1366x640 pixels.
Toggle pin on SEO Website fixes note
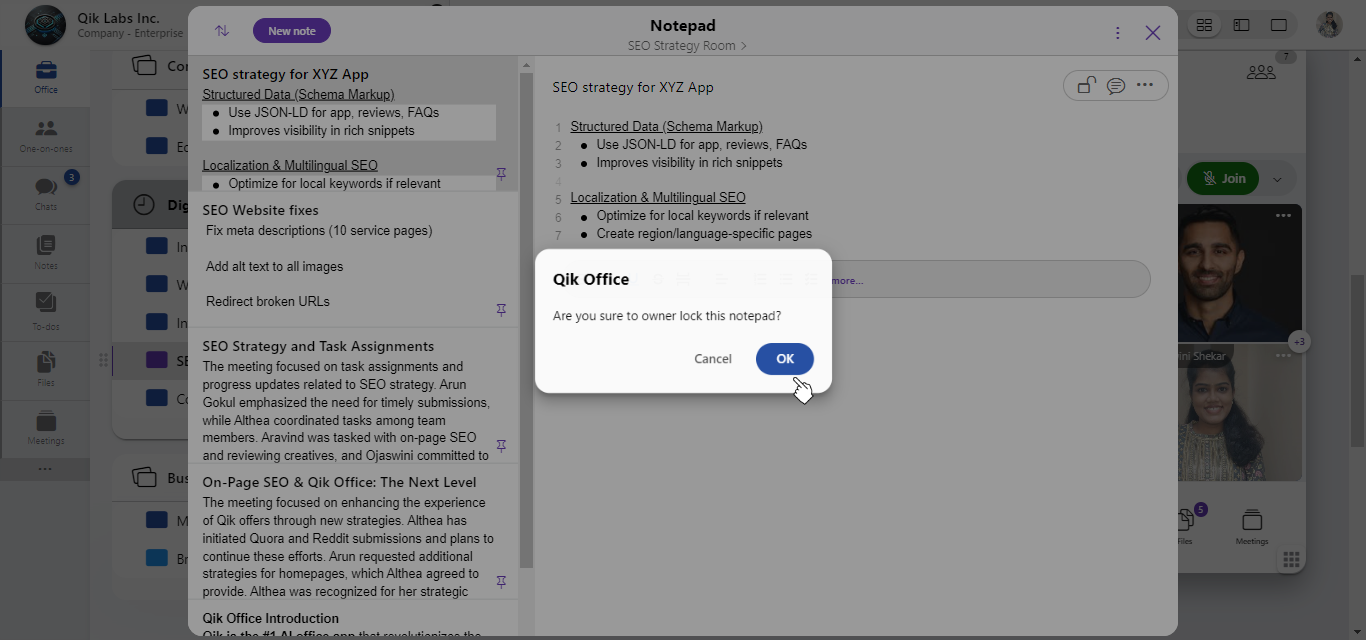tap(501, 310)
